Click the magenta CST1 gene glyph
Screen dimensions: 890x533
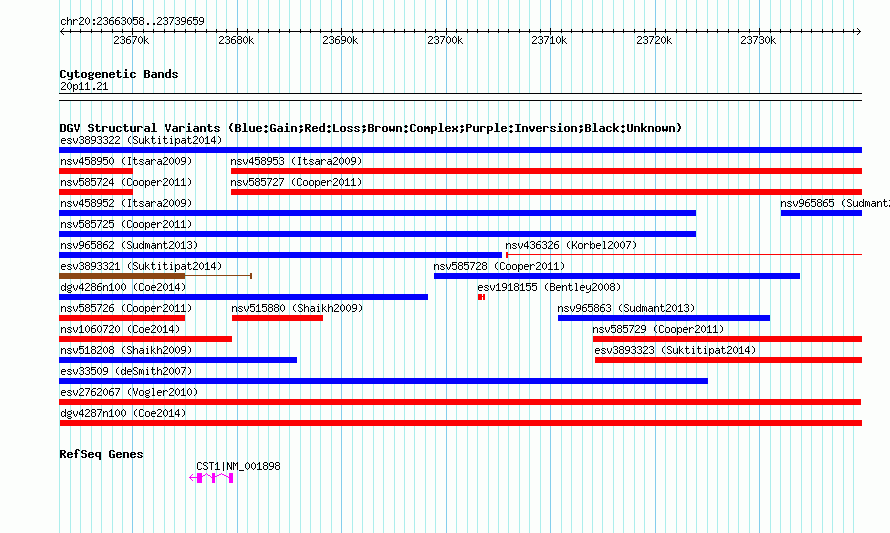[211, 478]
